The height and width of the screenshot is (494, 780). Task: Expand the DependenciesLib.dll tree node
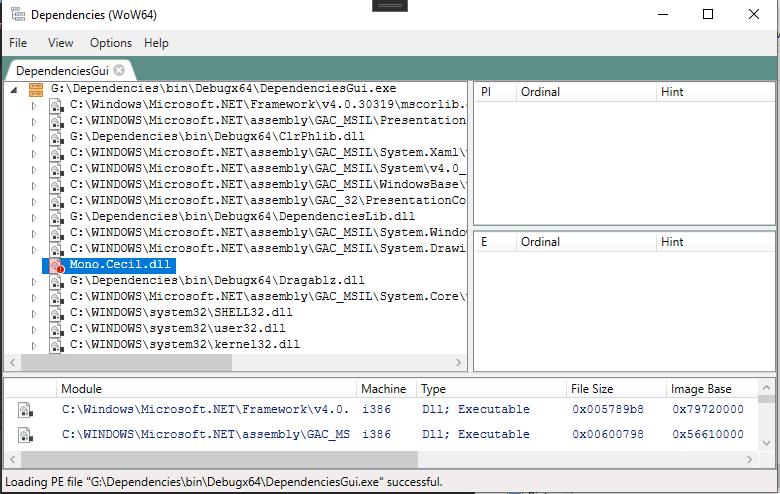[x=34, y=217]
